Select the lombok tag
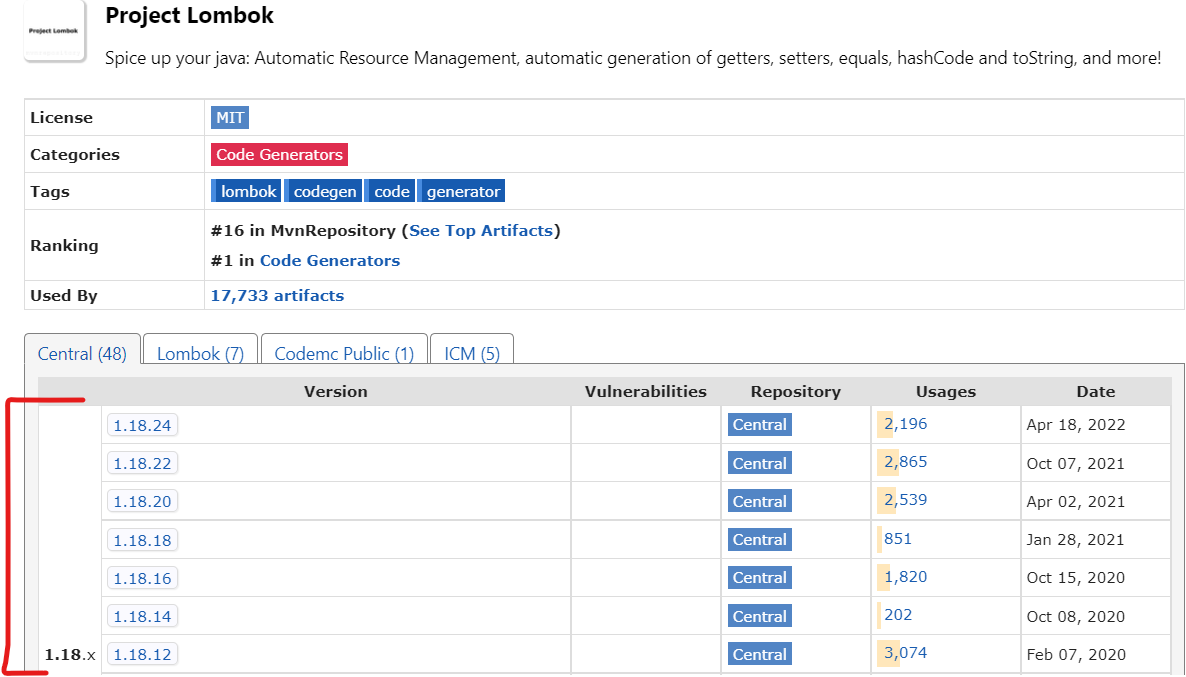Screen dimensions: 1186x677 tap(247, 191)
